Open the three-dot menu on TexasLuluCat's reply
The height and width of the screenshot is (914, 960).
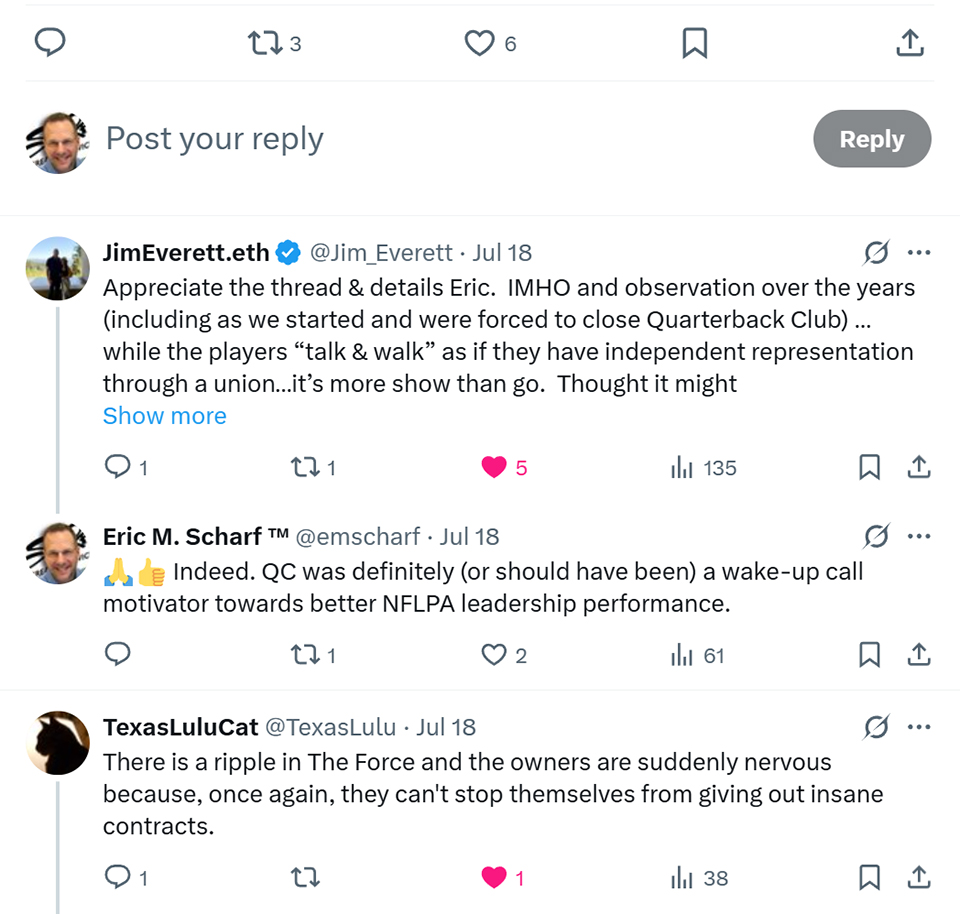click(919, 727)
